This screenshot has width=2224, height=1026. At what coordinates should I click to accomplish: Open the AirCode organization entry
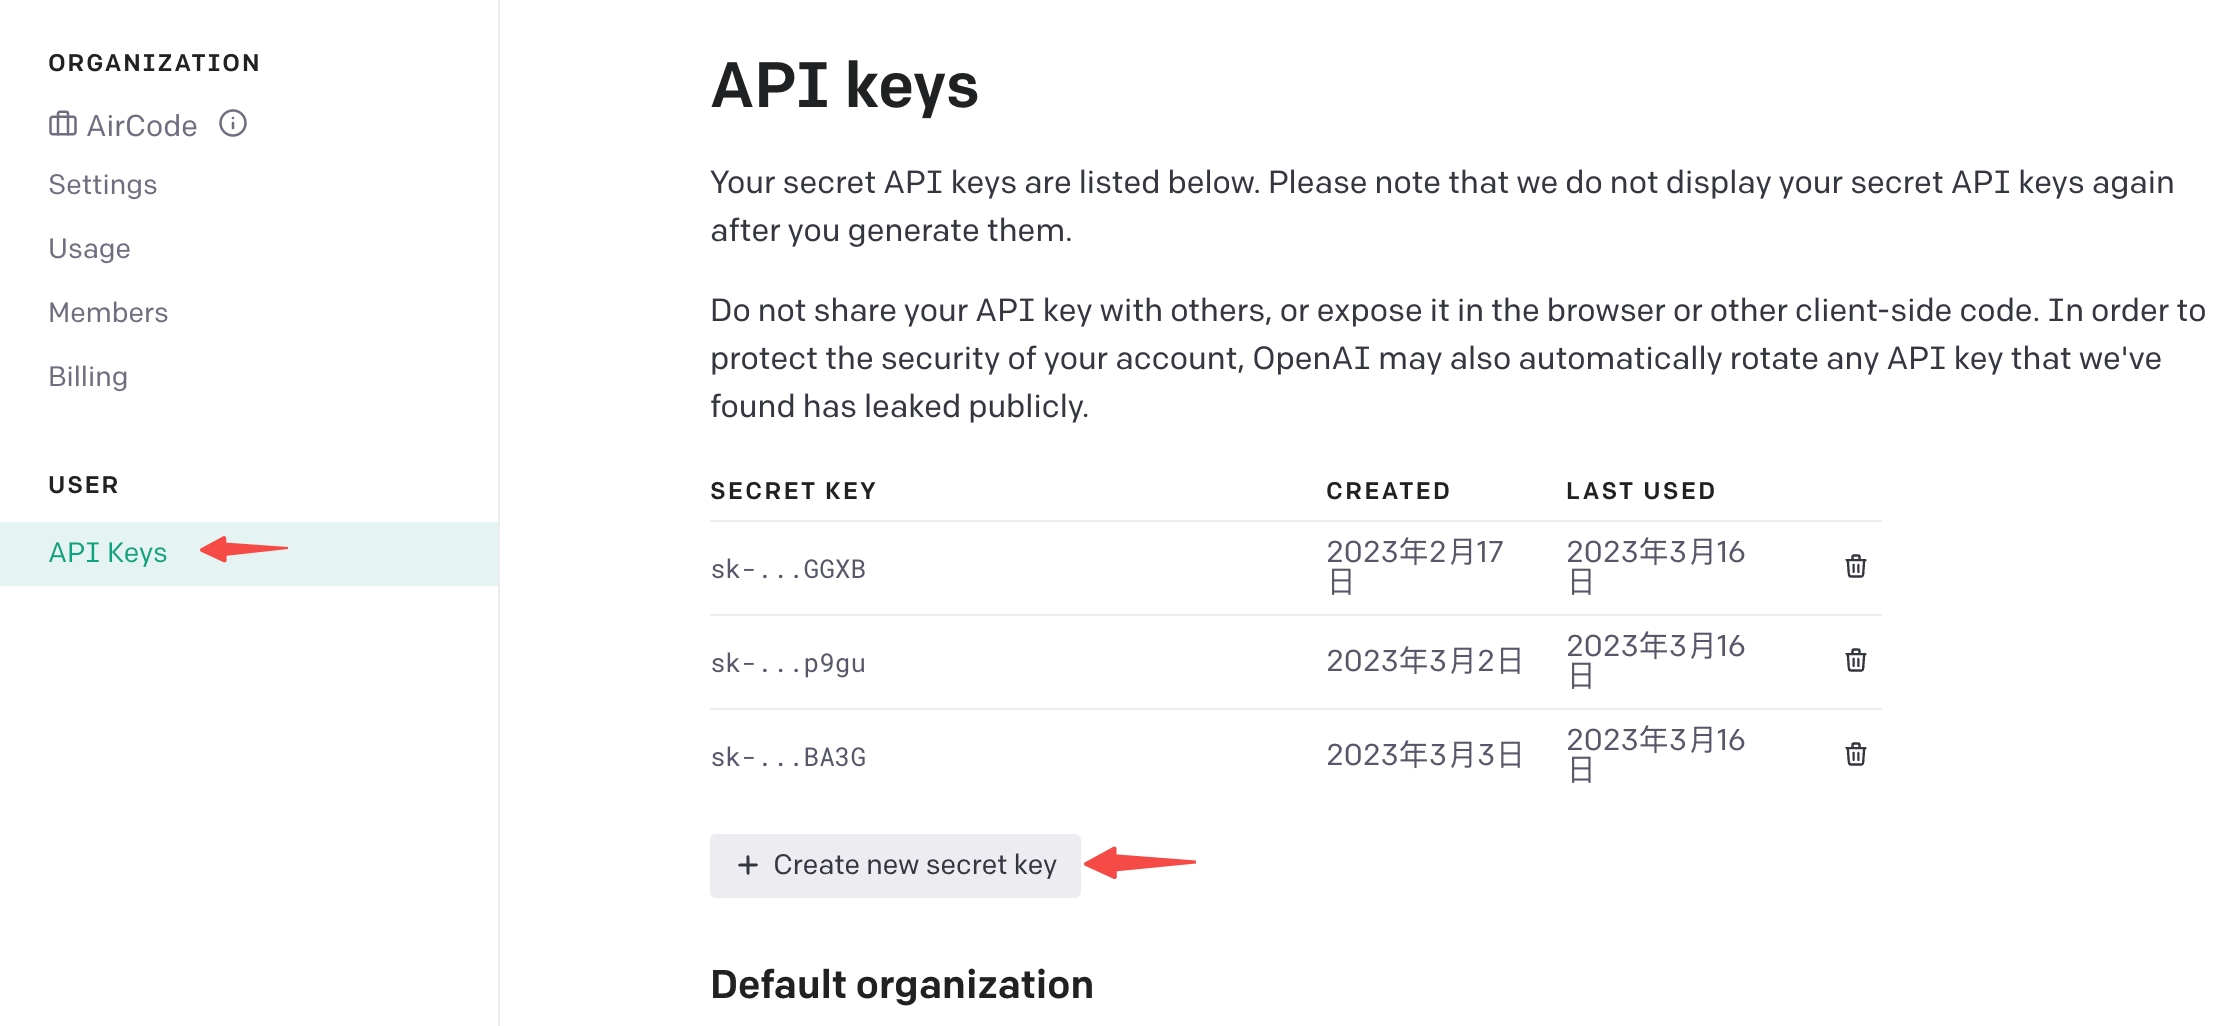[x=142, y=125]
